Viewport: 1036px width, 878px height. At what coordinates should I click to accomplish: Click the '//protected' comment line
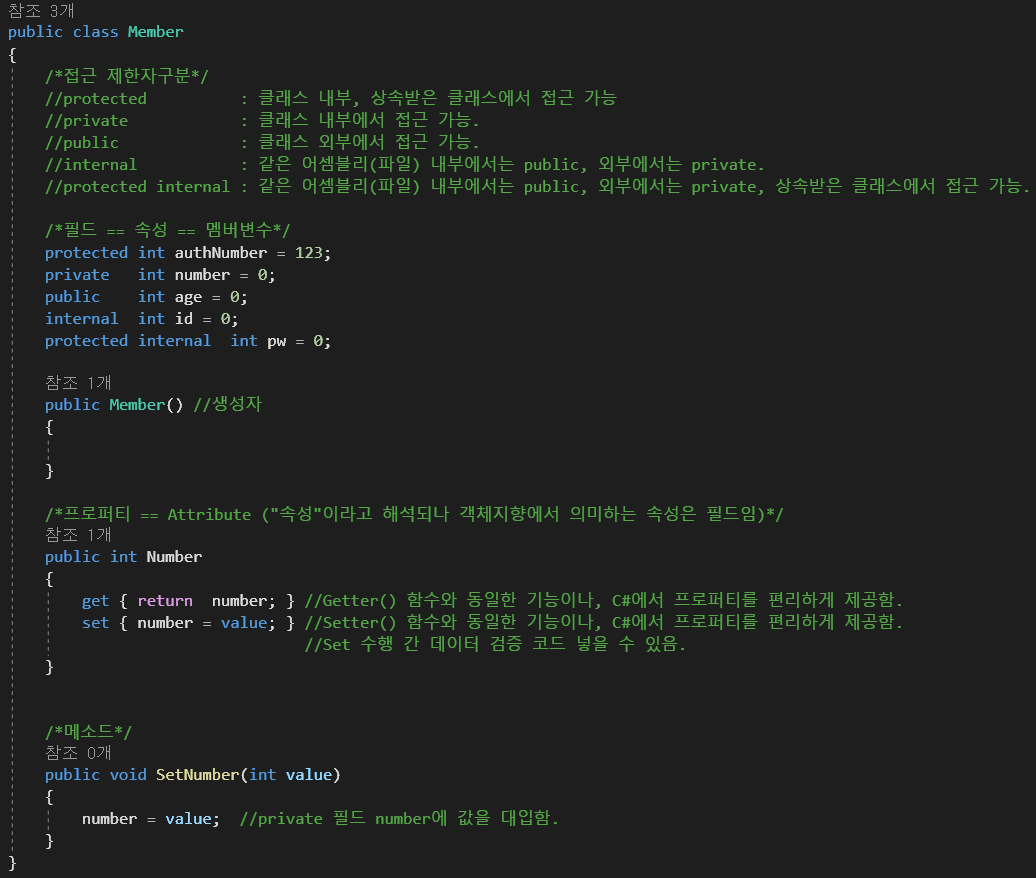[x=331, y=98]
